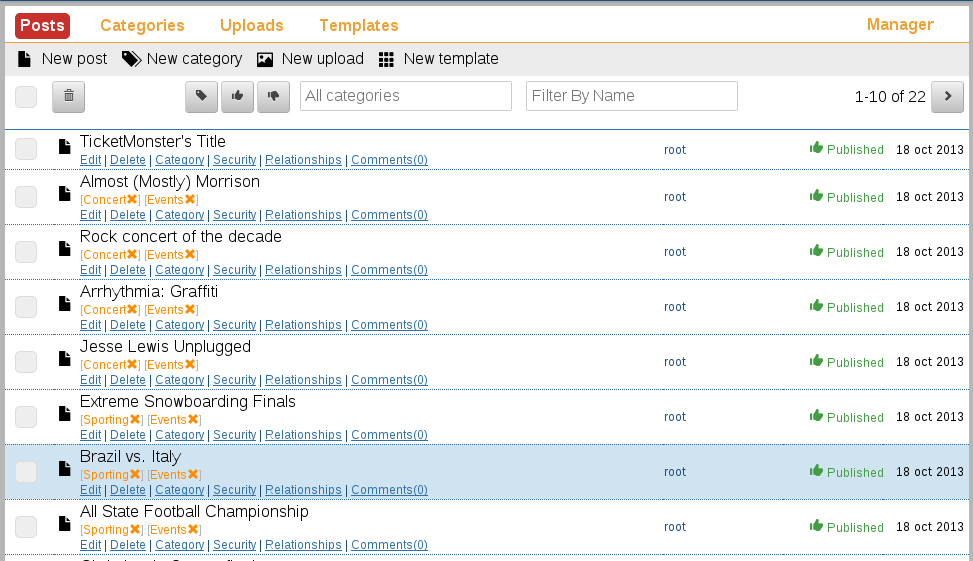Open the Templates tab
The width and height of the screenshot is (973, 561).
tap(359, 25)
